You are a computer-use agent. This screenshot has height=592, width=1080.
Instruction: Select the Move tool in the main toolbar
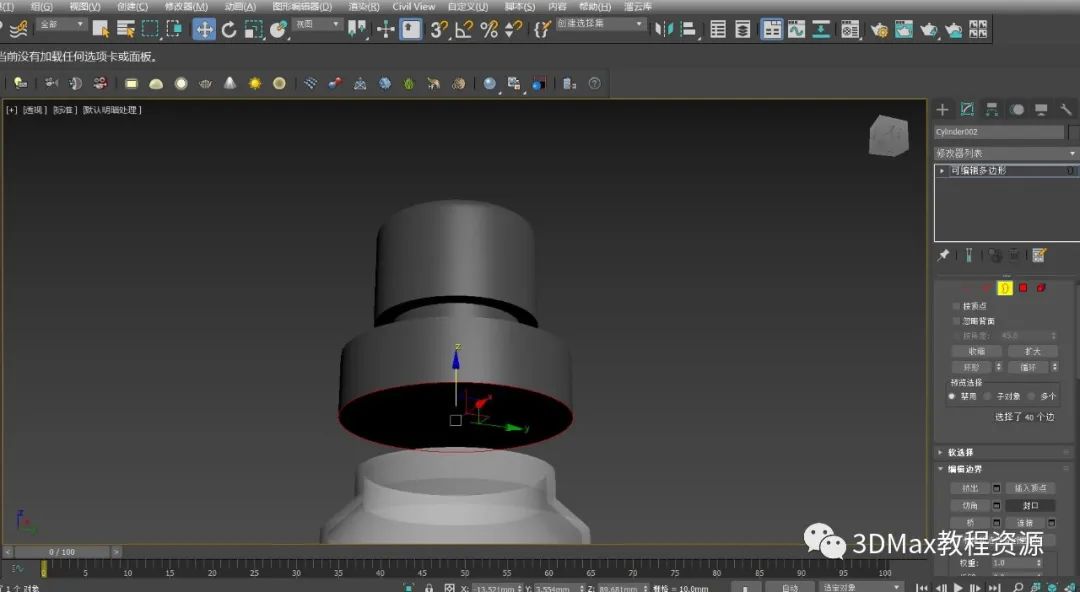click(x=204, y=29)
